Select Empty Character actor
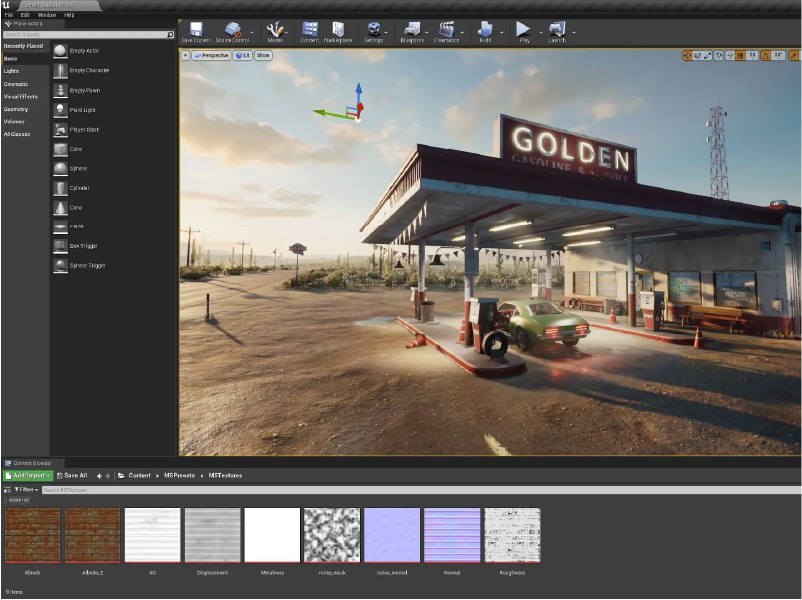 [x=82, y=71]
